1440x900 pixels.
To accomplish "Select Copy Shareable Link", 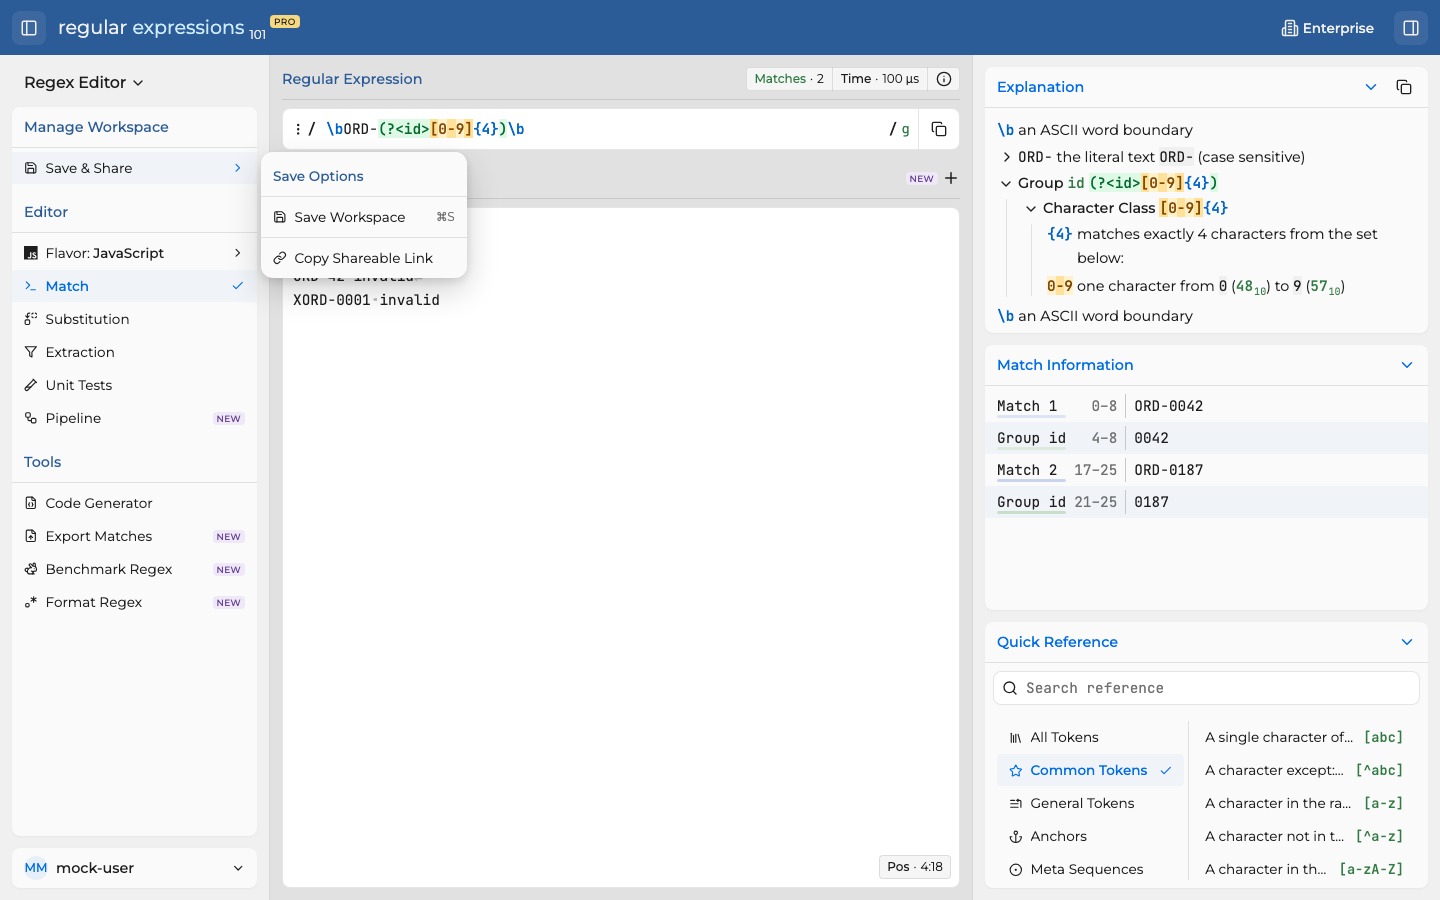I will pyautogui.click(x=364, y=258).
